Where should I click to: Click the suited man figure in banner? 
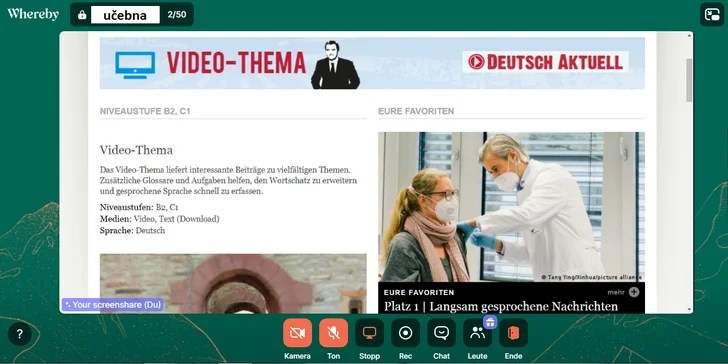click(335, 65)
